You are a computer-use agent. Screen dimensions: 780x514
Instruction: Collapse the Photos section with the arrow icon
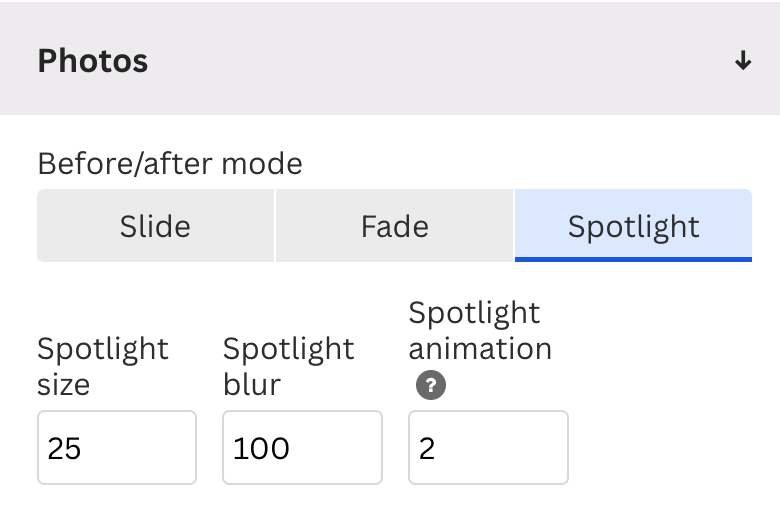coord(742,61)
